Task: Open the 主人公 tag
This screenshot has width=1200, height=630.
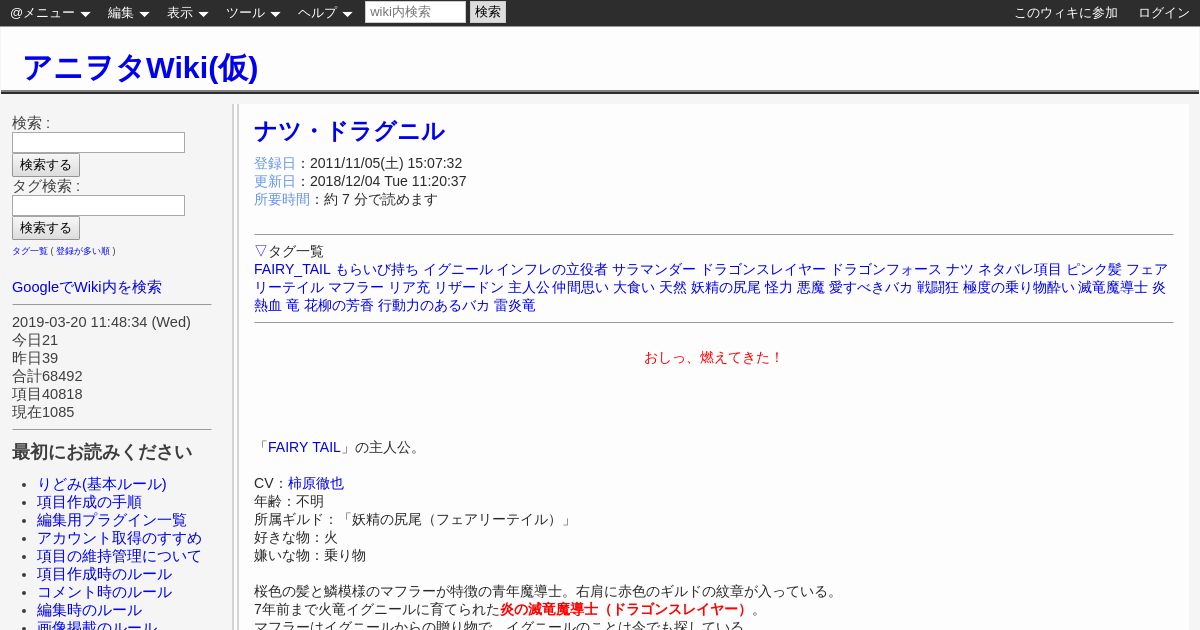Action: (529, 287)
